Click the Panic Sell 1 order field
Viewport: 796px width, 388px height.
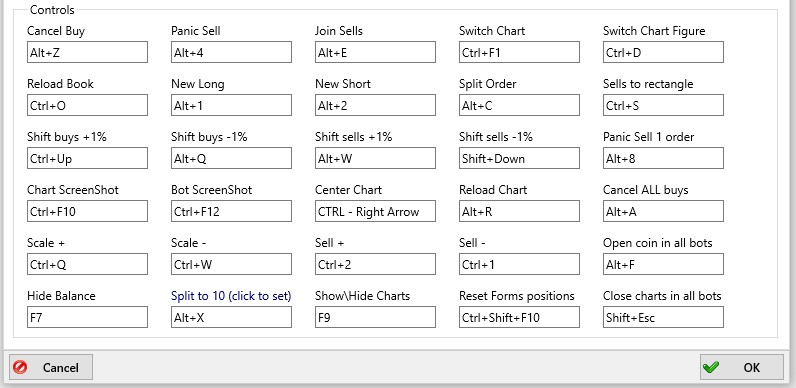664,158
